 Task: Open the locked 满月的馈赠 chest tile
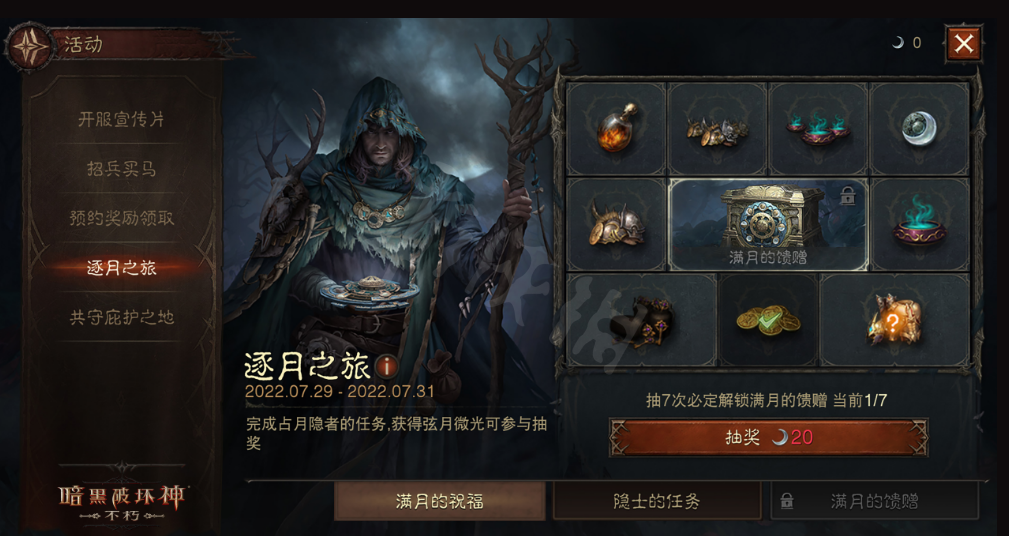pos(768,224)
